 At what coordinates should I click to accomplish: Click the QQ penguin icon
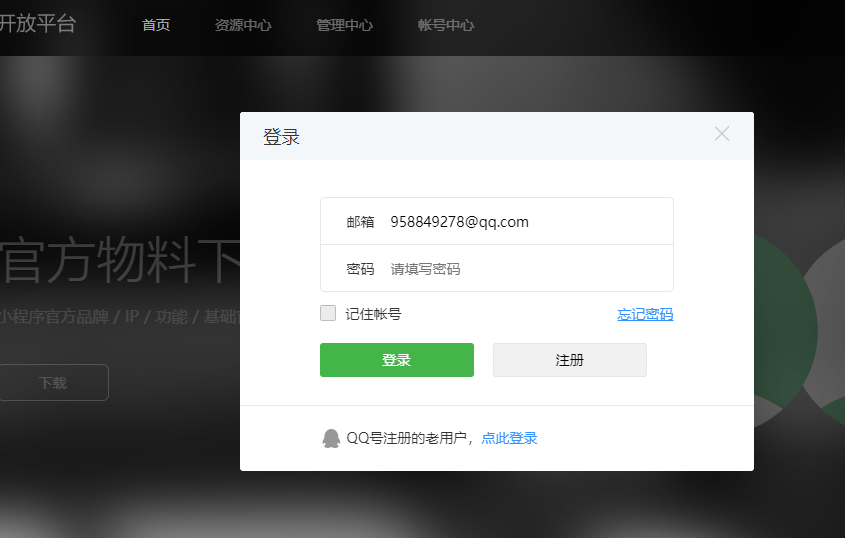click(331, 438)
